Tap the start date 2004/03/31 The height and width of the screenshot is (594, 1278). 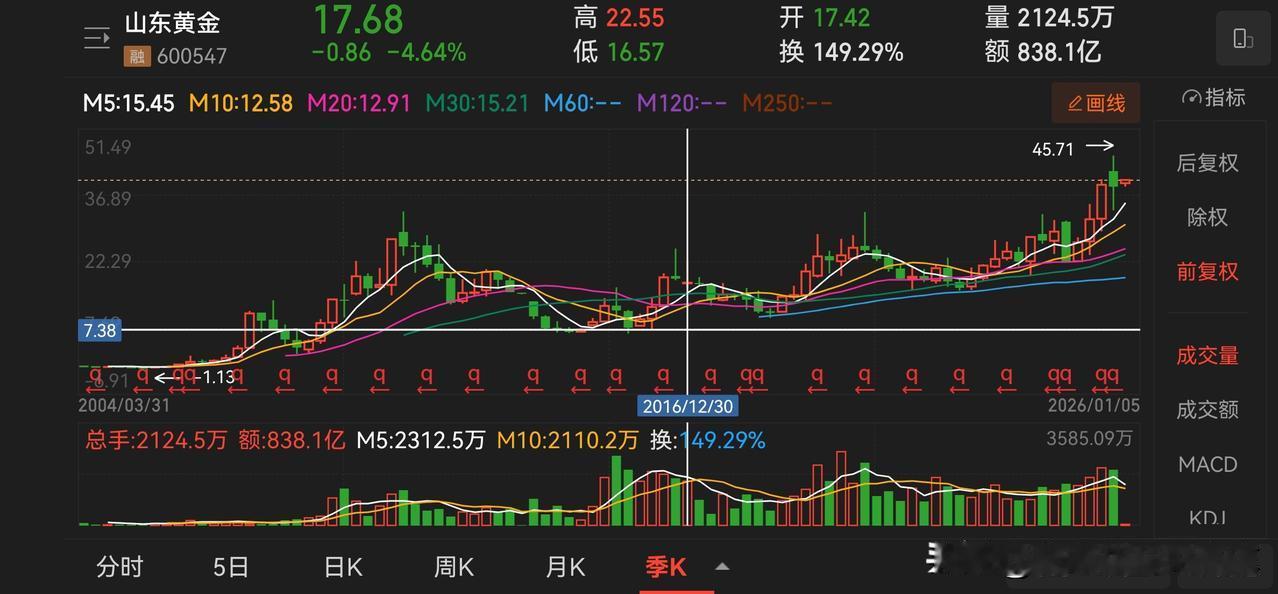coord(124,405)
